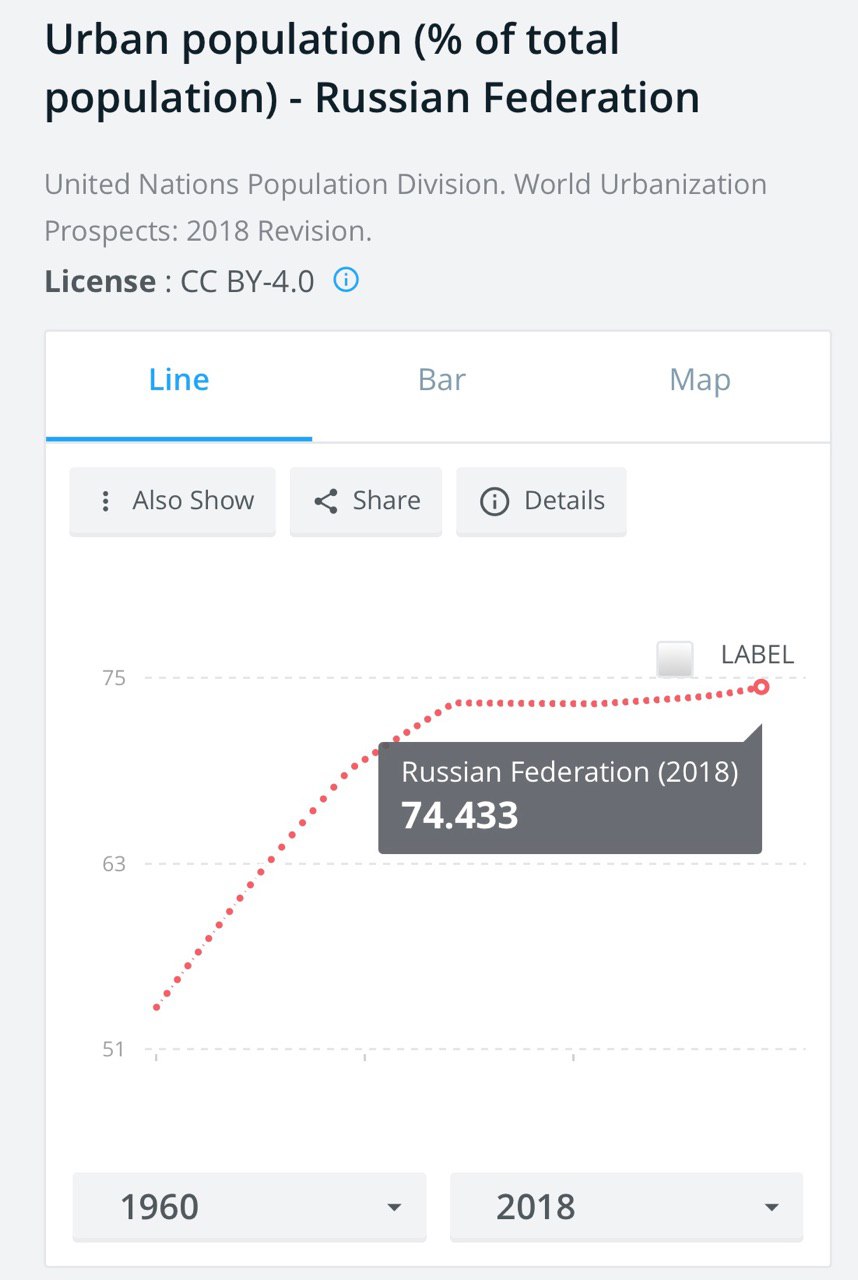The height and width of the screenshot is (1280, 858).
Task: Click the CC BY-4.0 license text
Action: (247, 281)
